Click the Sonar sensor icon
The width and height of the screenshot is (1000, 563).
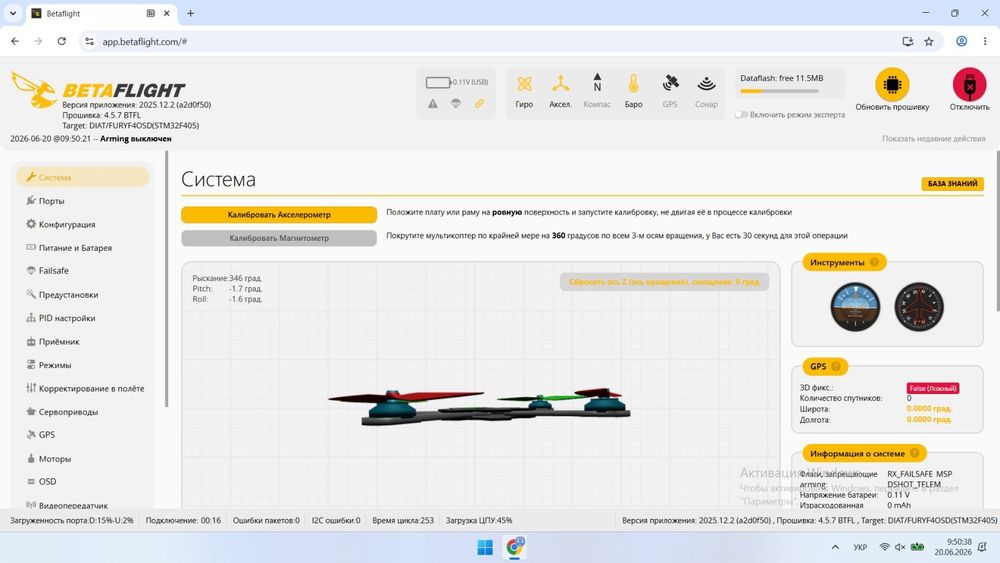tap(706, 84)
